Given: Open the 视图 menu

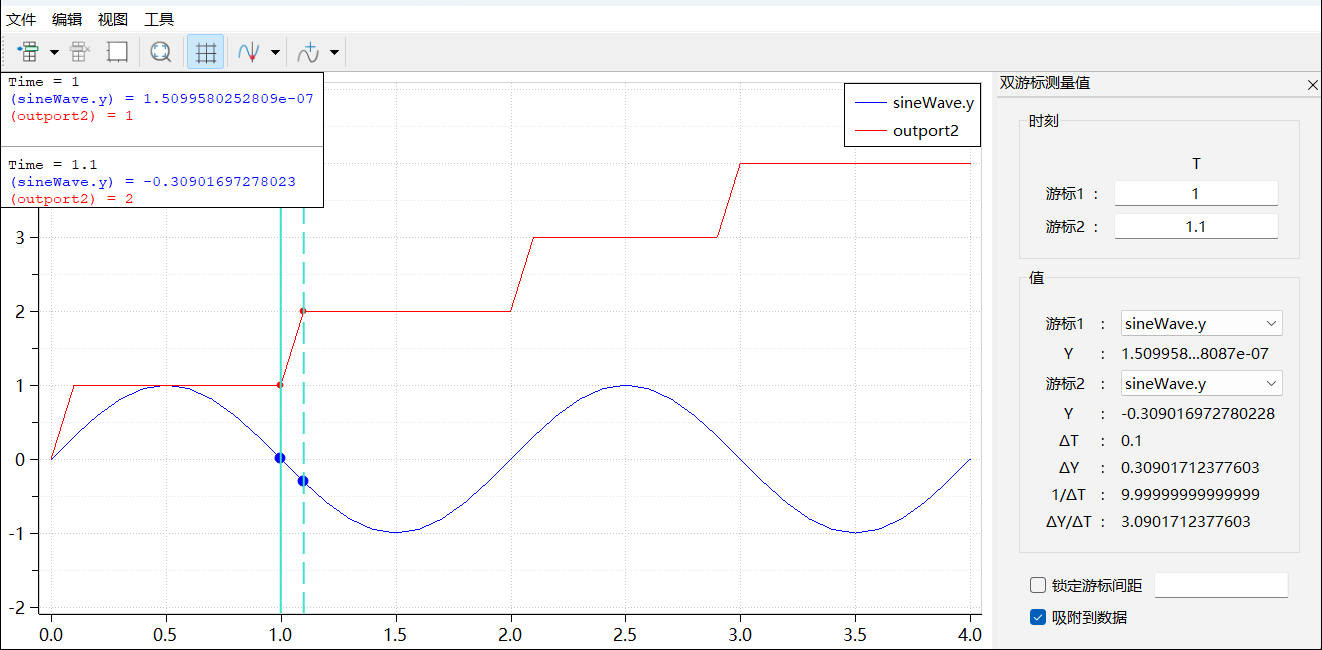Looking at the screenshot, I should tap(113, 19).
